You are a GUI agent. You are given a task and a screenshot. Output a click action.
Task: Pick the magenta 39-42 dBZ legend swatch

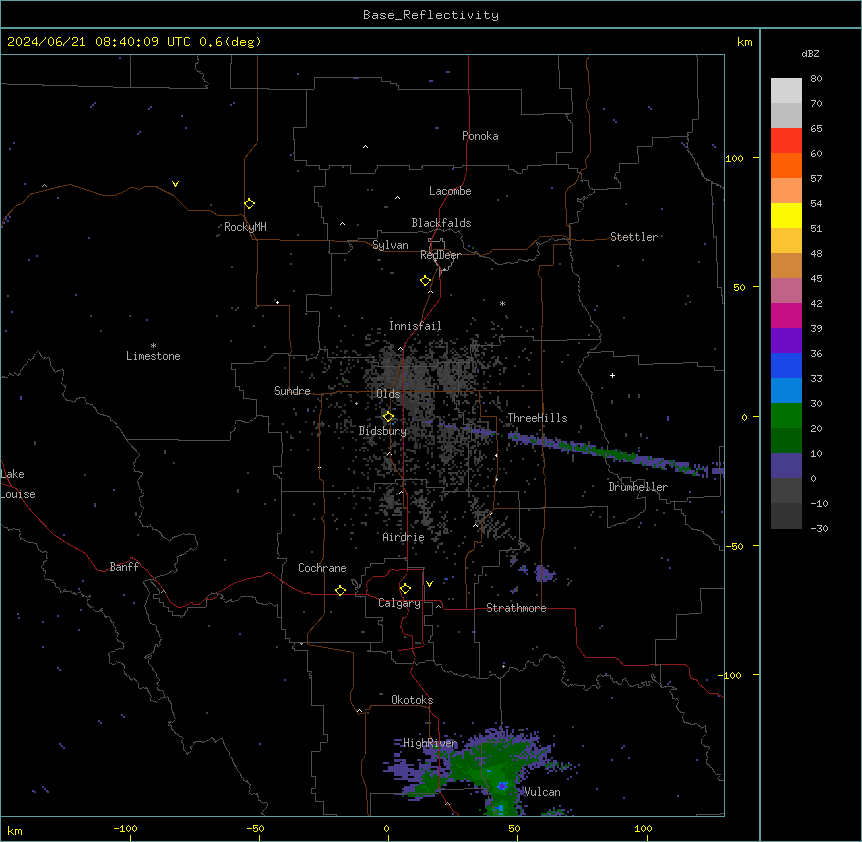point(786,315)
